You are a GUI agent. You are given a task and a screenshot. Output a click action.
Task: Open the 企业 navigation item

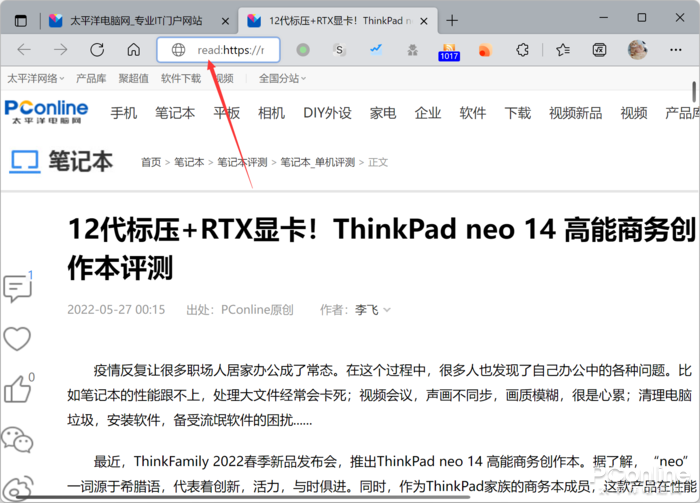[x=428, y=113]
